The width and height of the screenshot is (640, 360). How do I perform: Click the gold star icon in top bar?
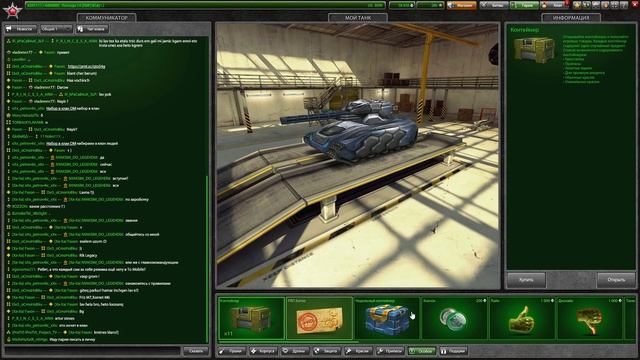(577, 5)
